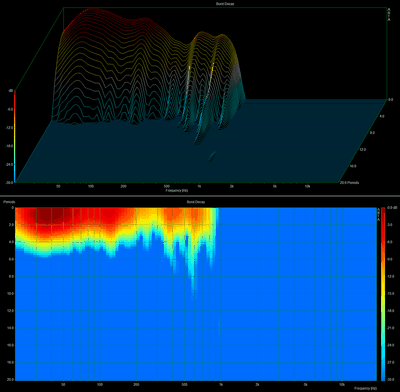This screenshot has width=400, height=392.
Task: Select the Frequency (Hz) axis label under the waterfall plot
Action: click(x=177, y=190)
